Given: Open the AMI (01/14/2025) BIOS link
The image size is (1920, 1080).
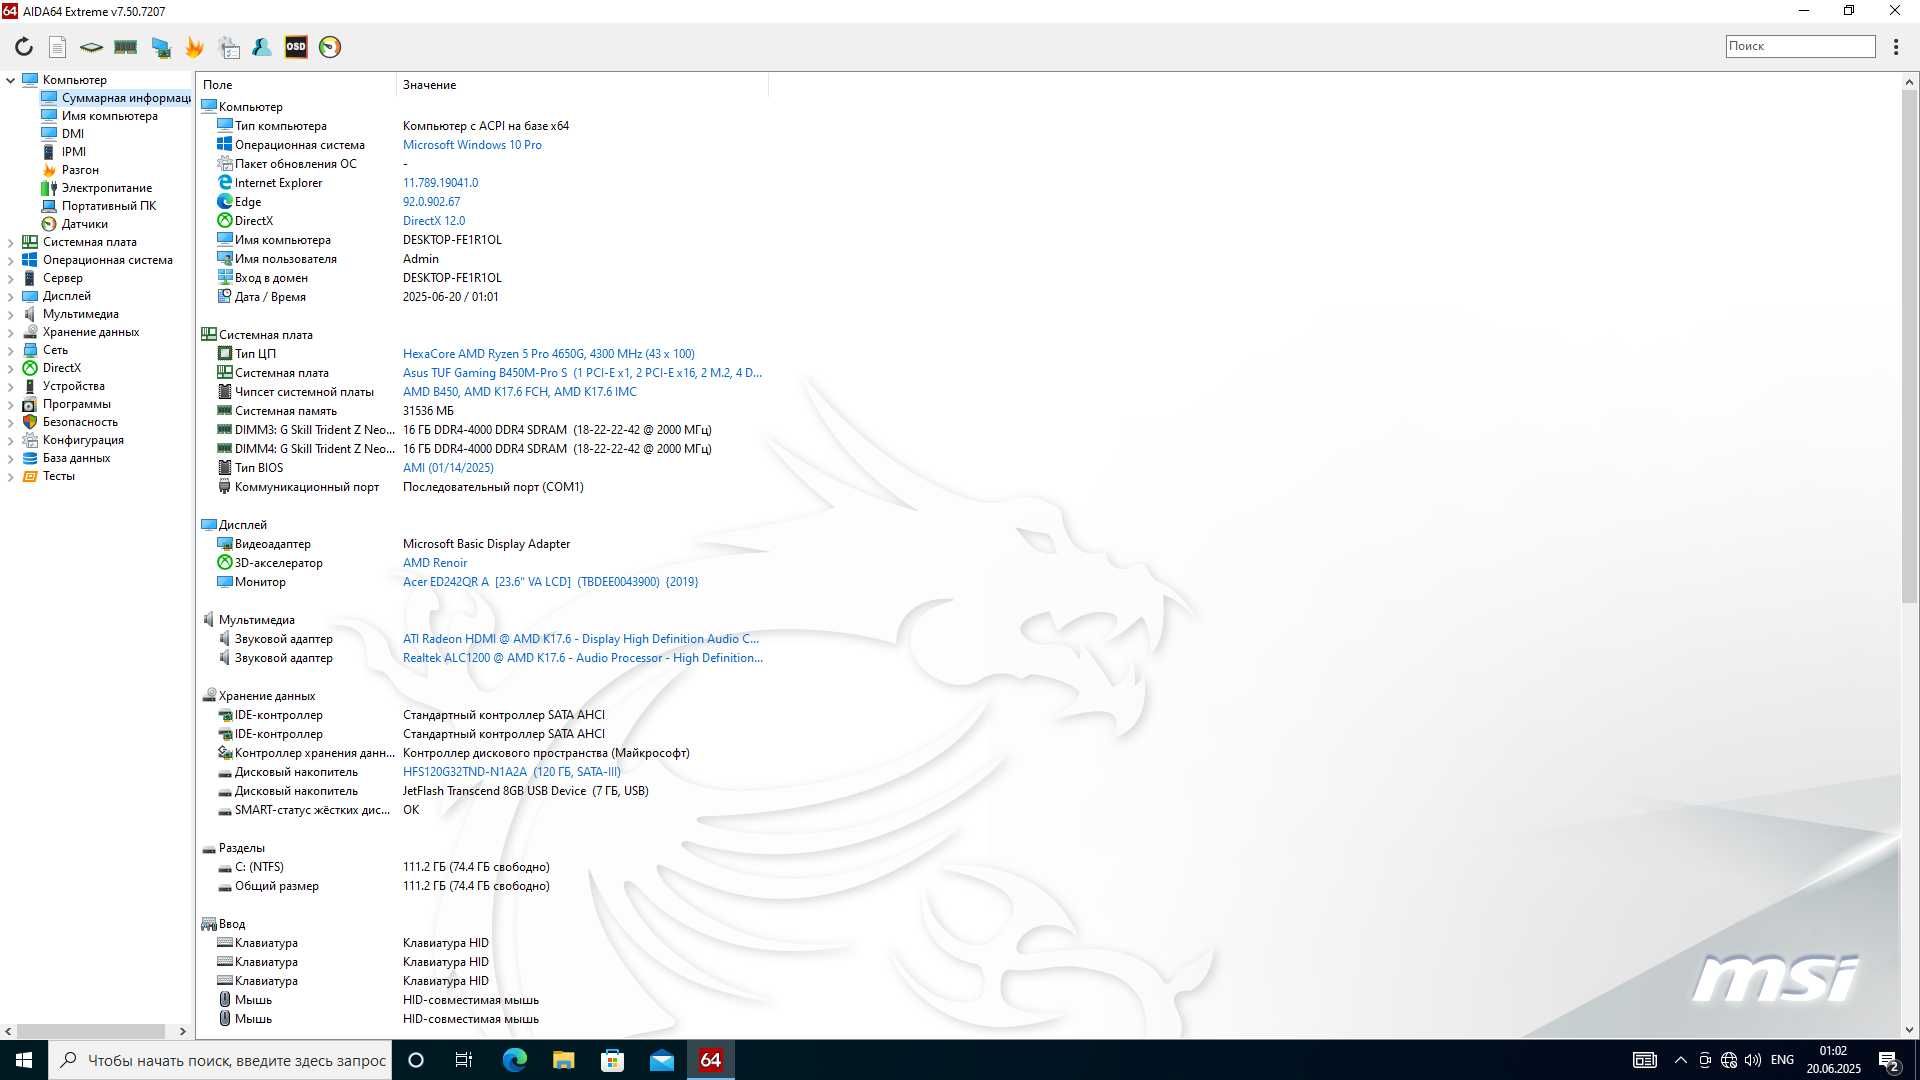Looking at the screenshot, I should pos(448,468).
